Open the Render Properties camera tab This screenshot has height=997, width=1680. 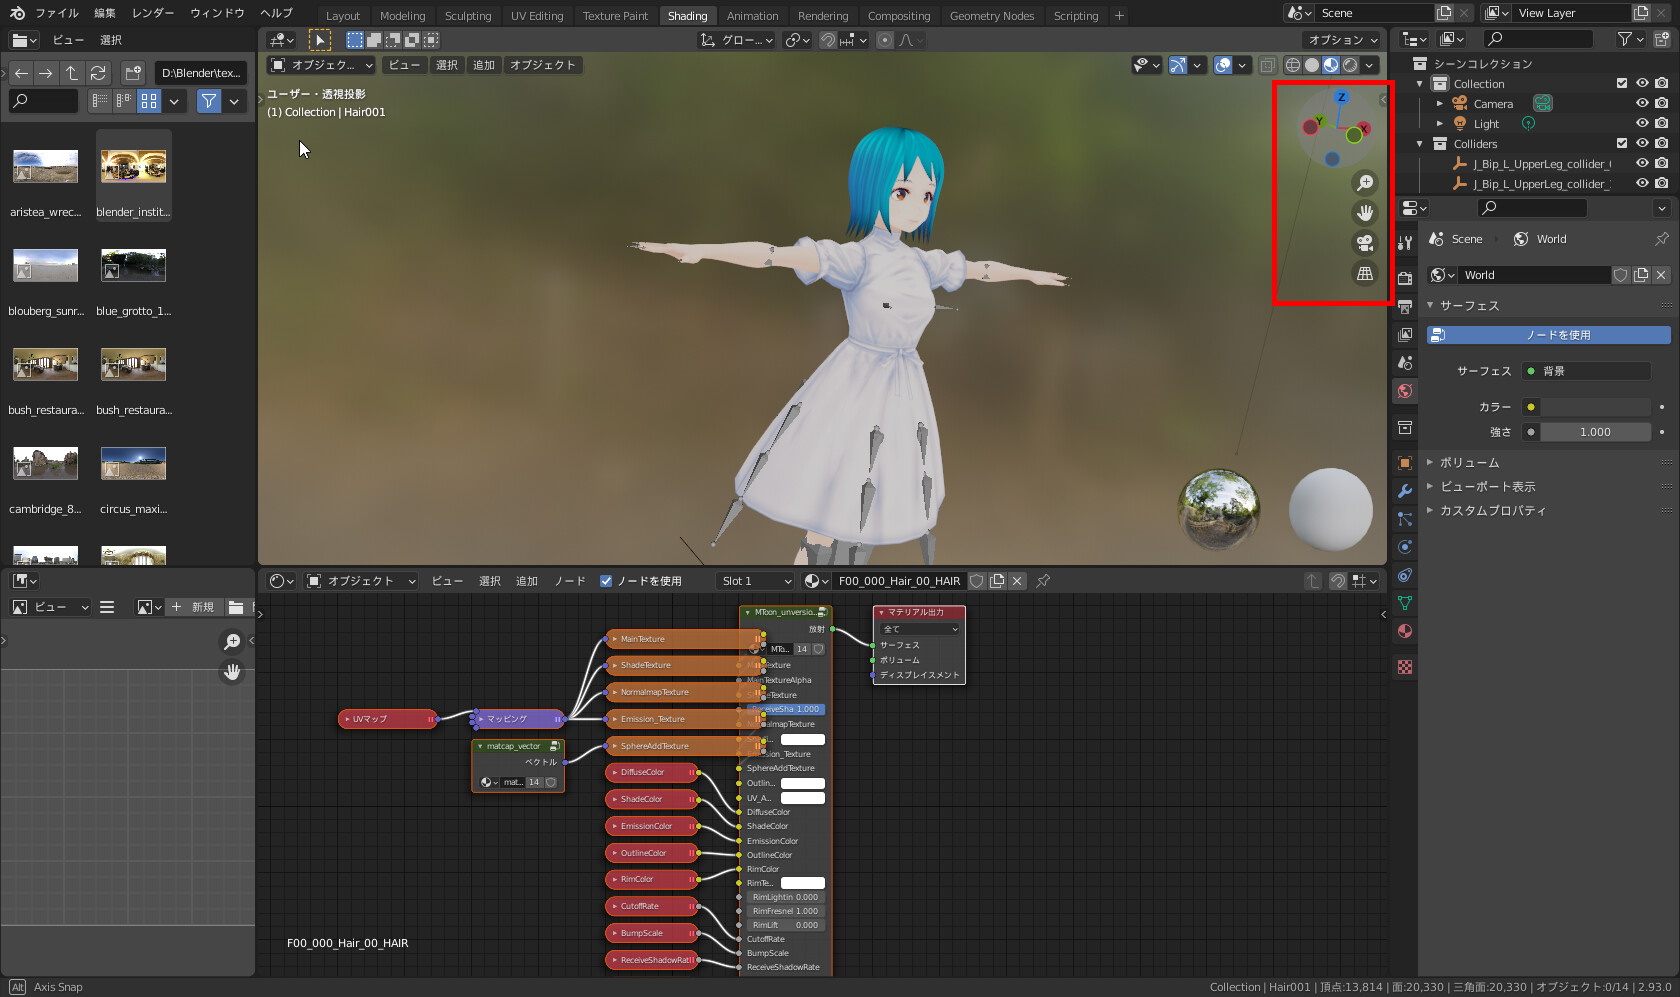click(x=1404, y=278)
